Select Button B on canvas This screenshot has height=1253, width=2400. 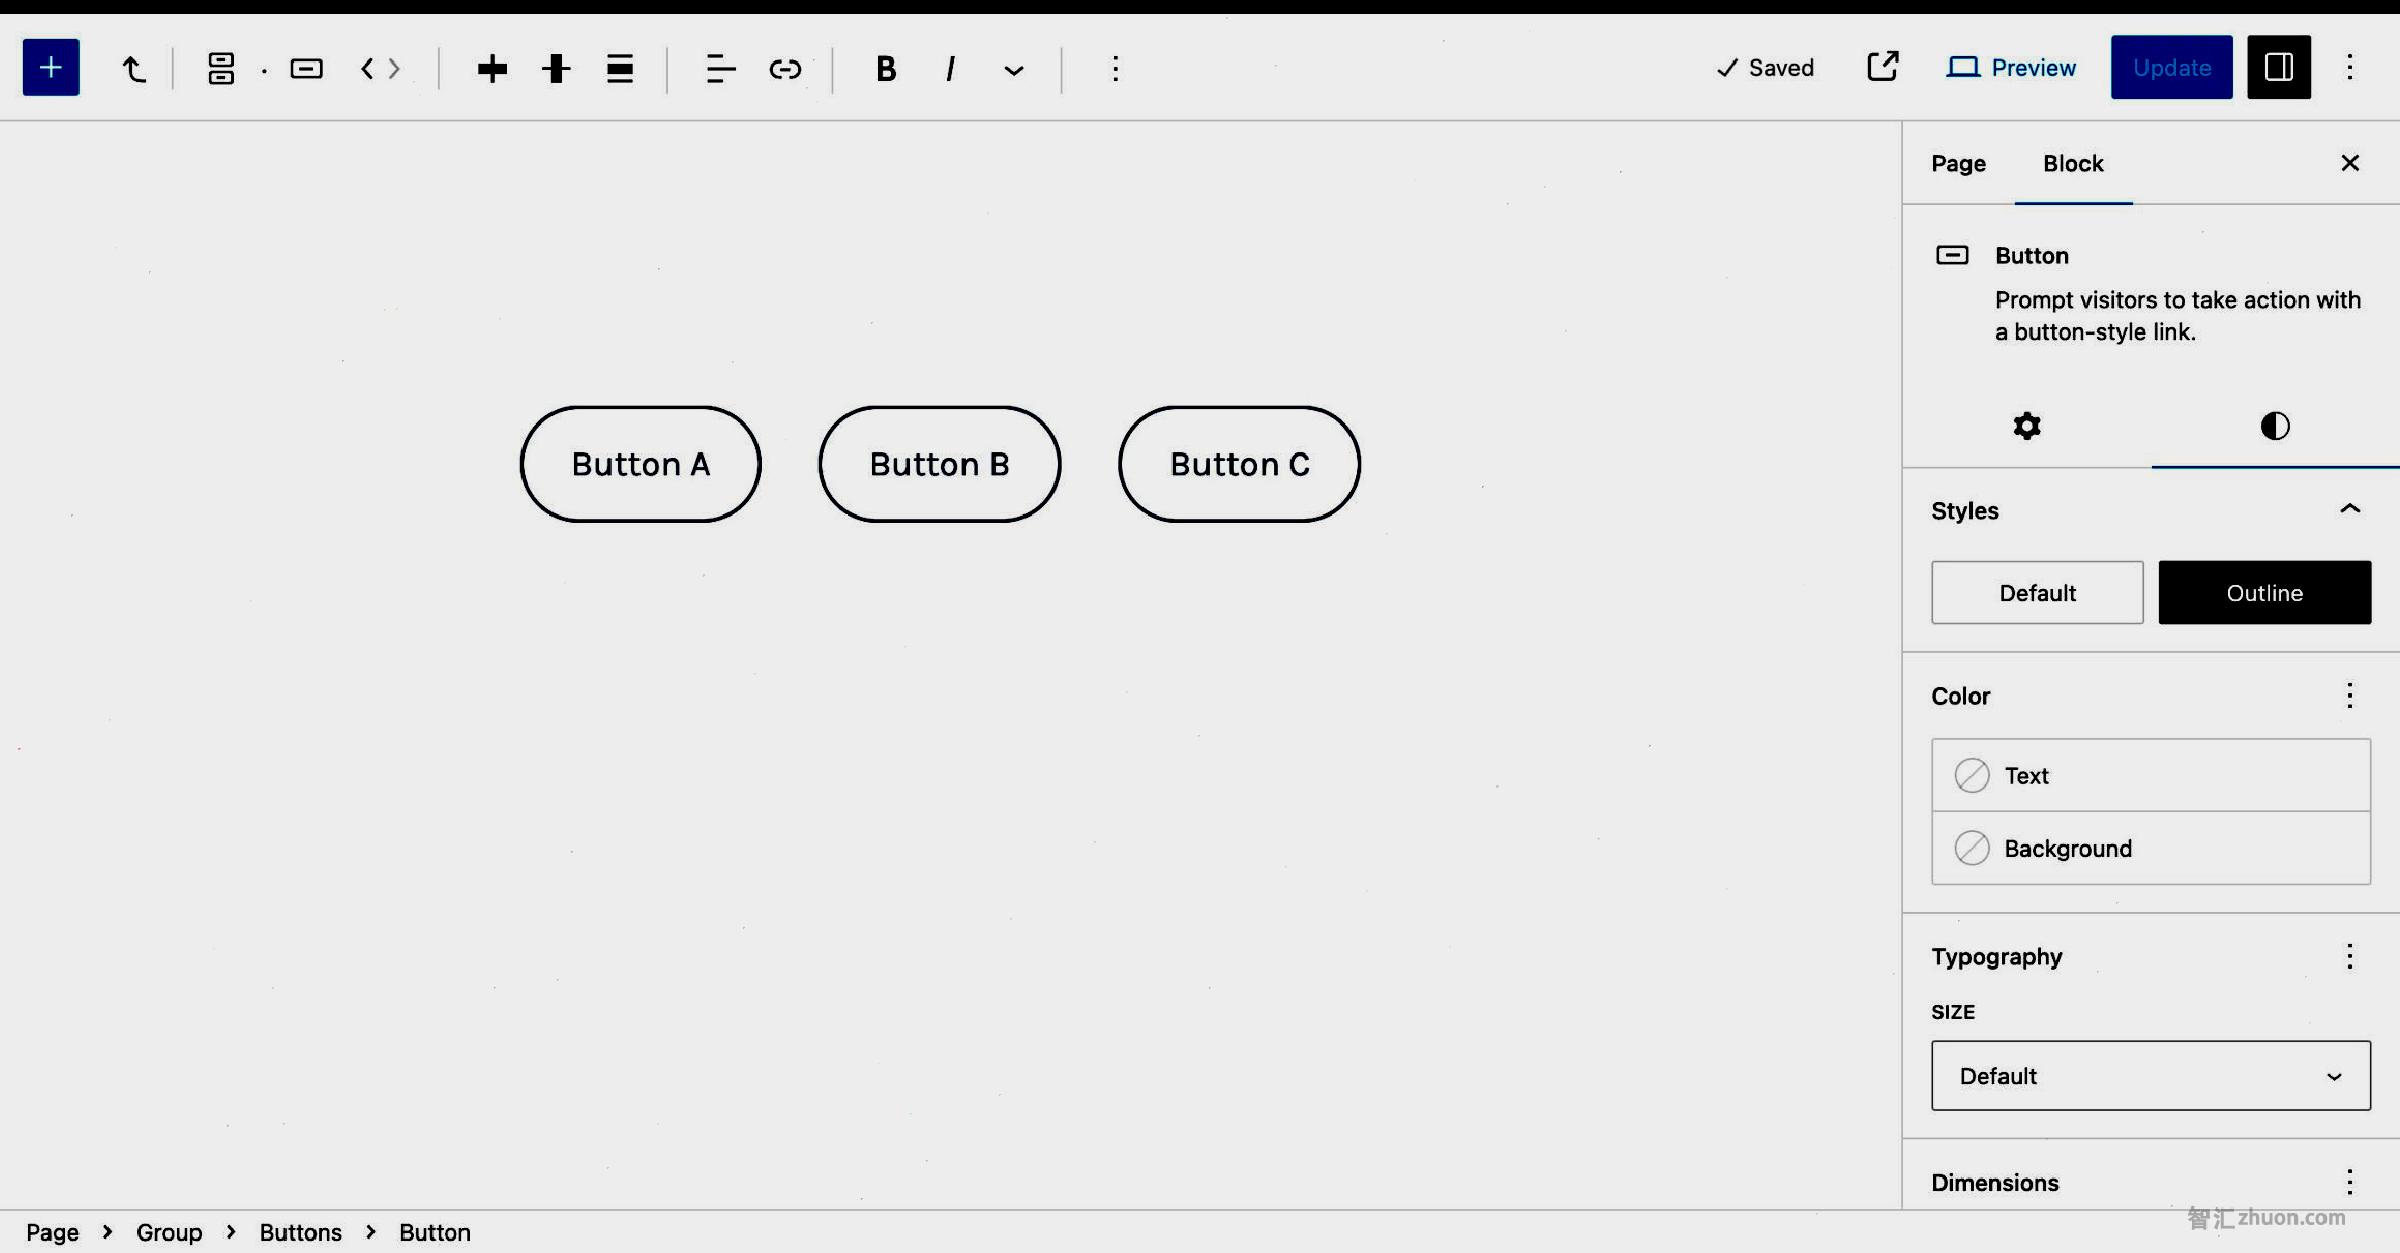tap(939, 464)
